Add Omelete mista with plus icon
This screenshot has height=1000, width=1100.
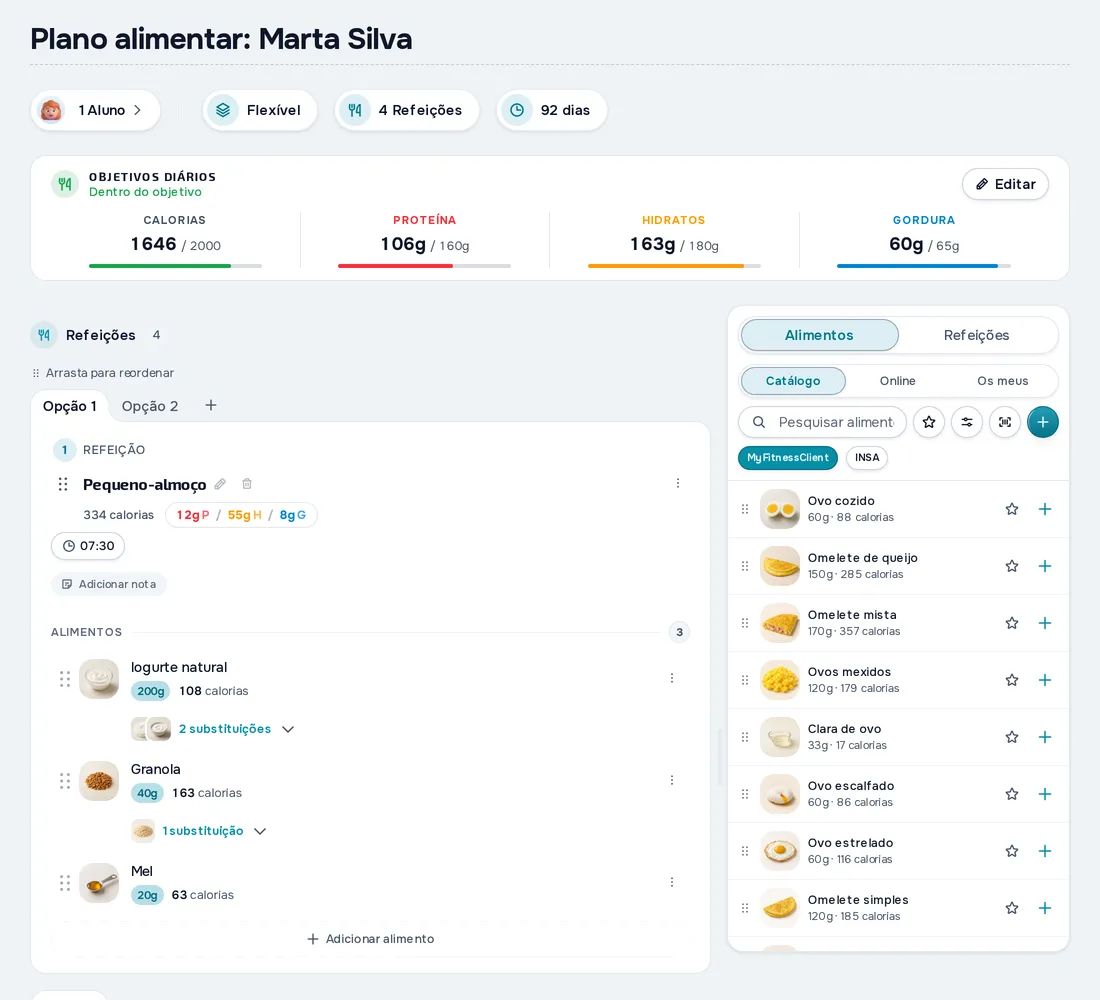(x=1045, y=622)
